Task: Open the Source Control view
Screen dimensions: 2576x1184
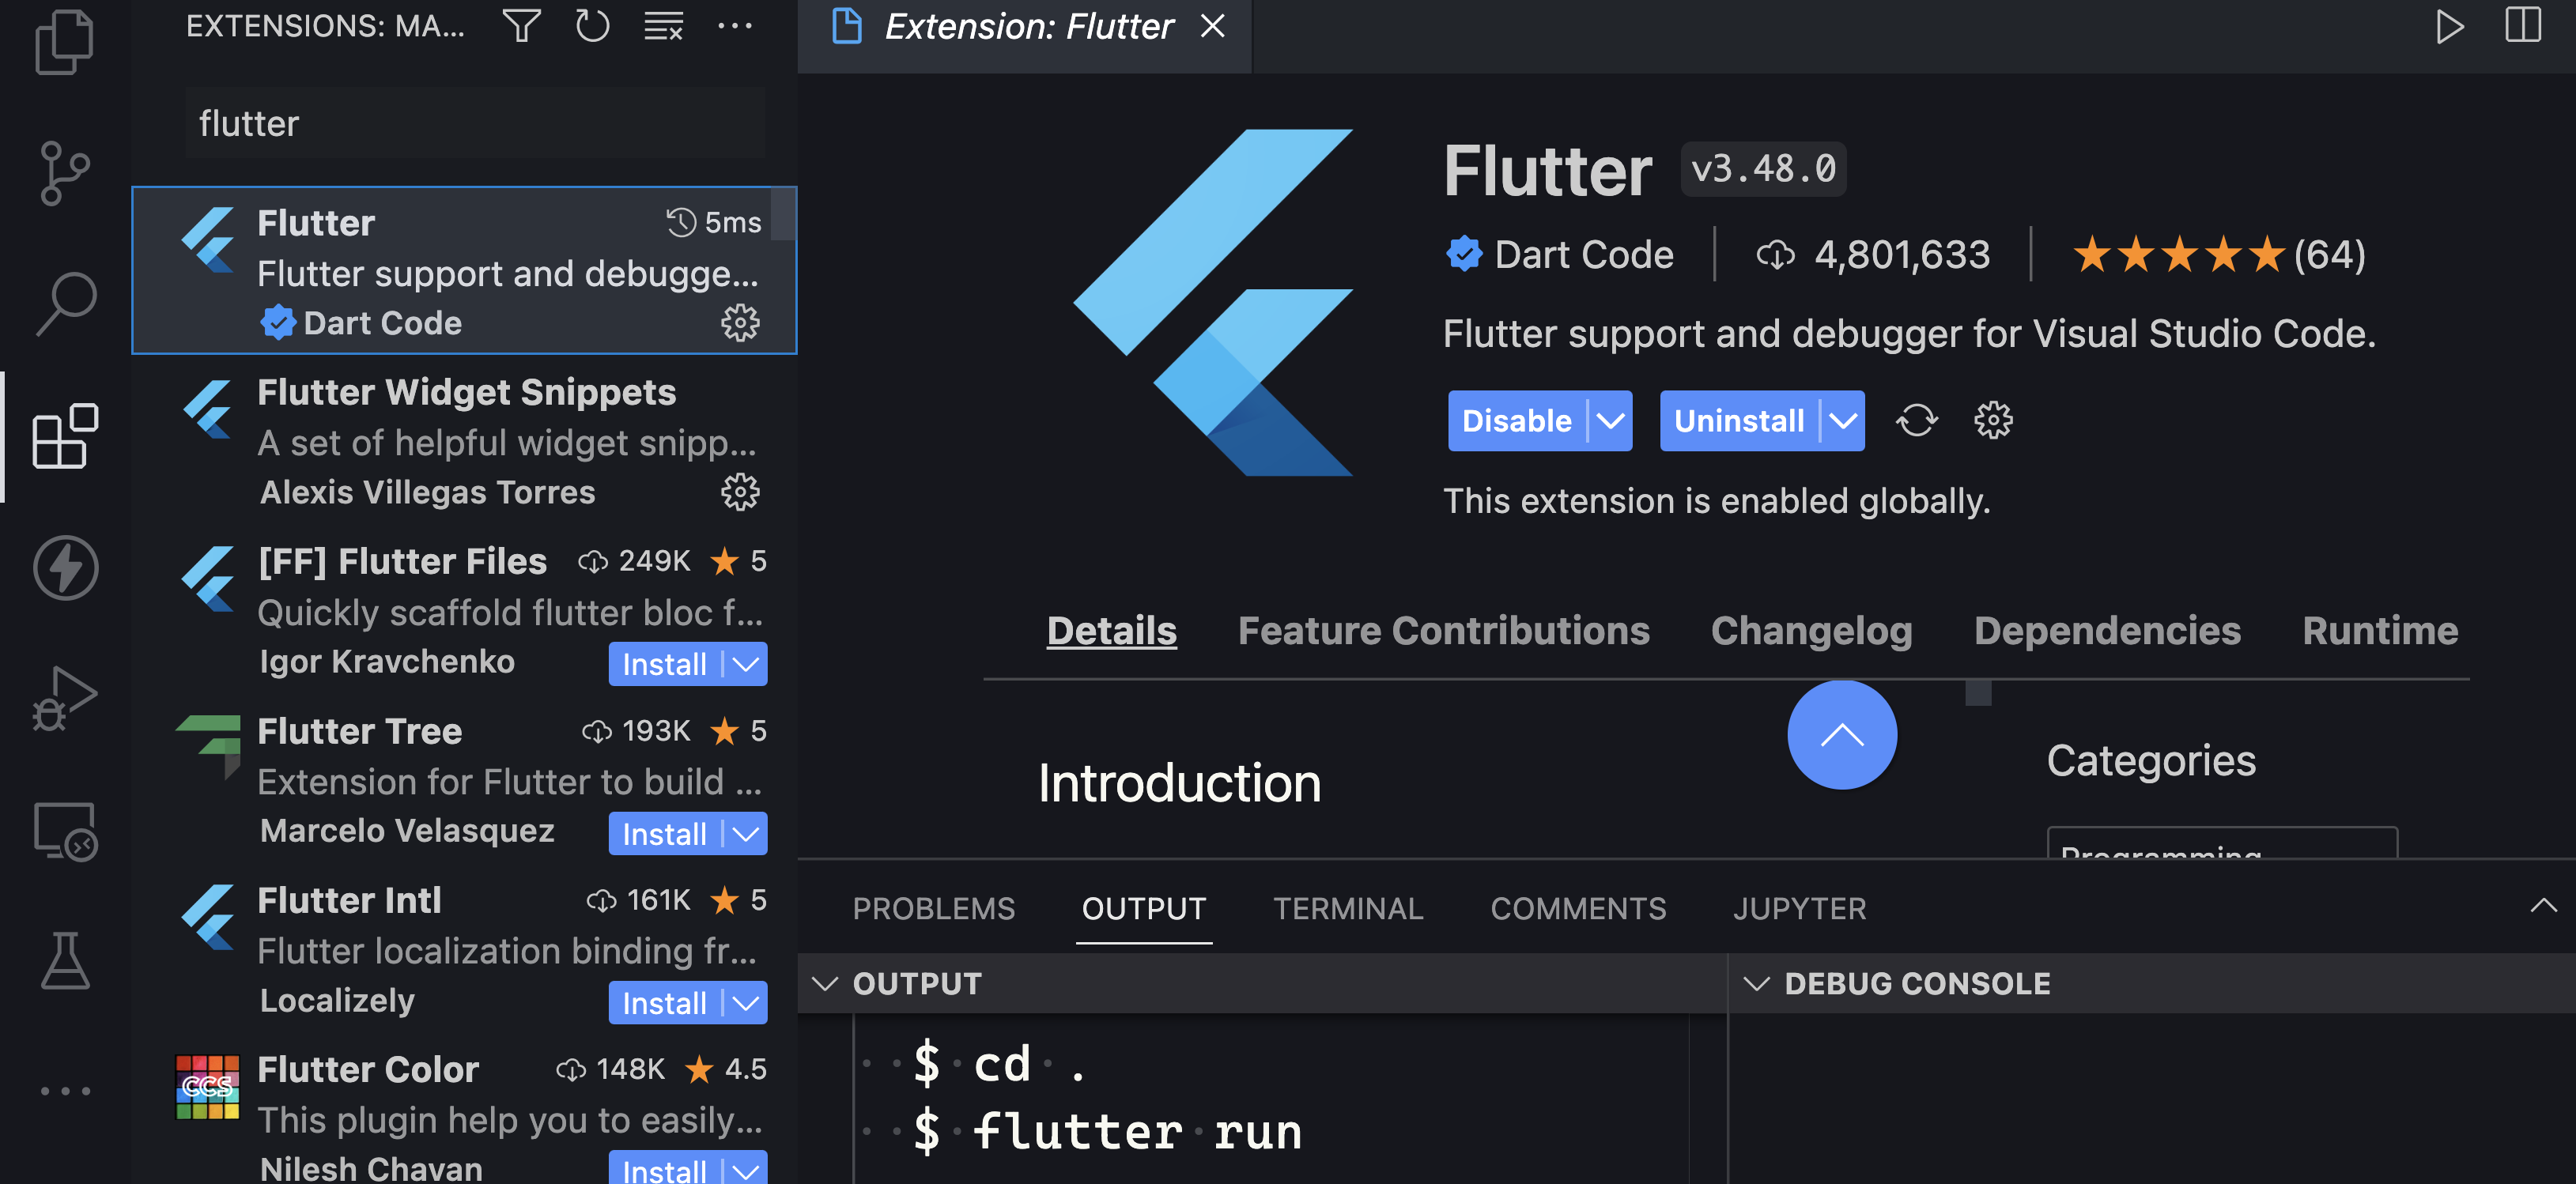Action: tap(65, 172)
